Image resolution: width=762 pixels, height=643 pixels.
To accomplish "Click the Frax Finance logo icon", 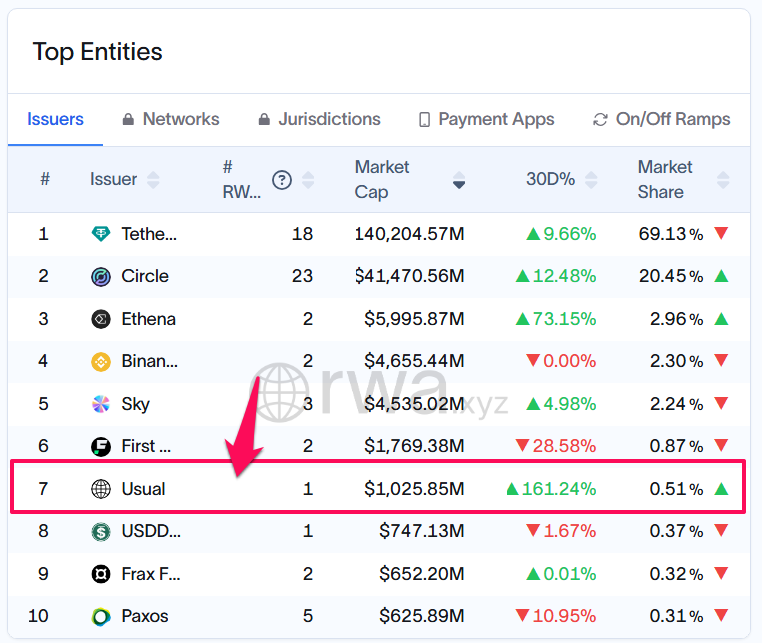I will [101, 574].
